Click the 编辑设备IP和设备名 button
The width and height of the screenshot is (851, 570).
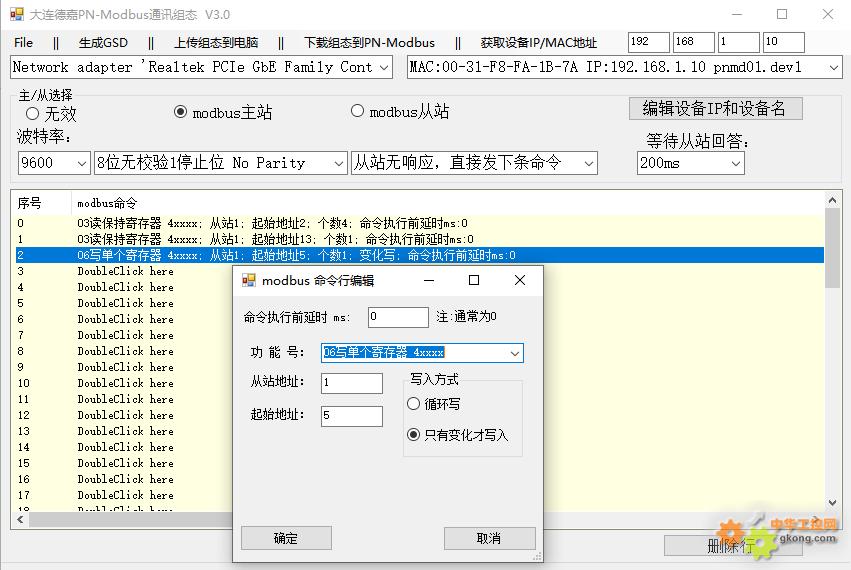click(715, 108)
